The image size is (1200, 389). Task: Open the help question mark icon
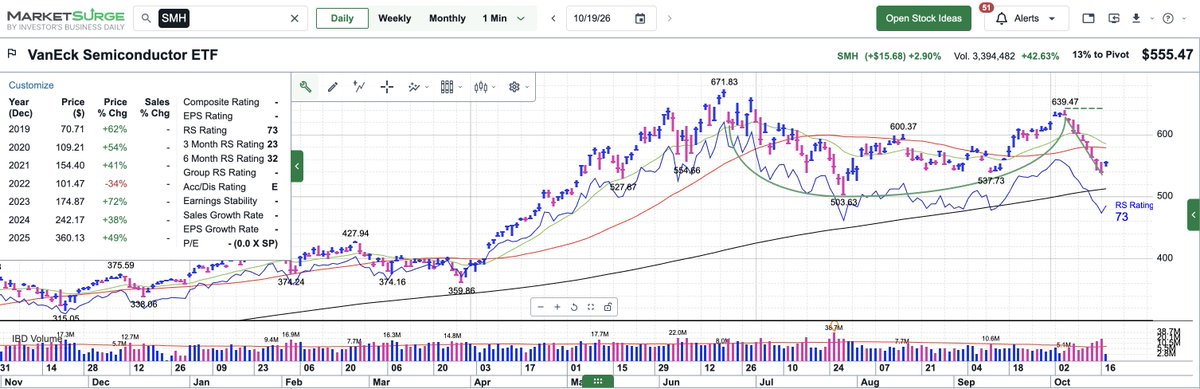[1168, 18]
